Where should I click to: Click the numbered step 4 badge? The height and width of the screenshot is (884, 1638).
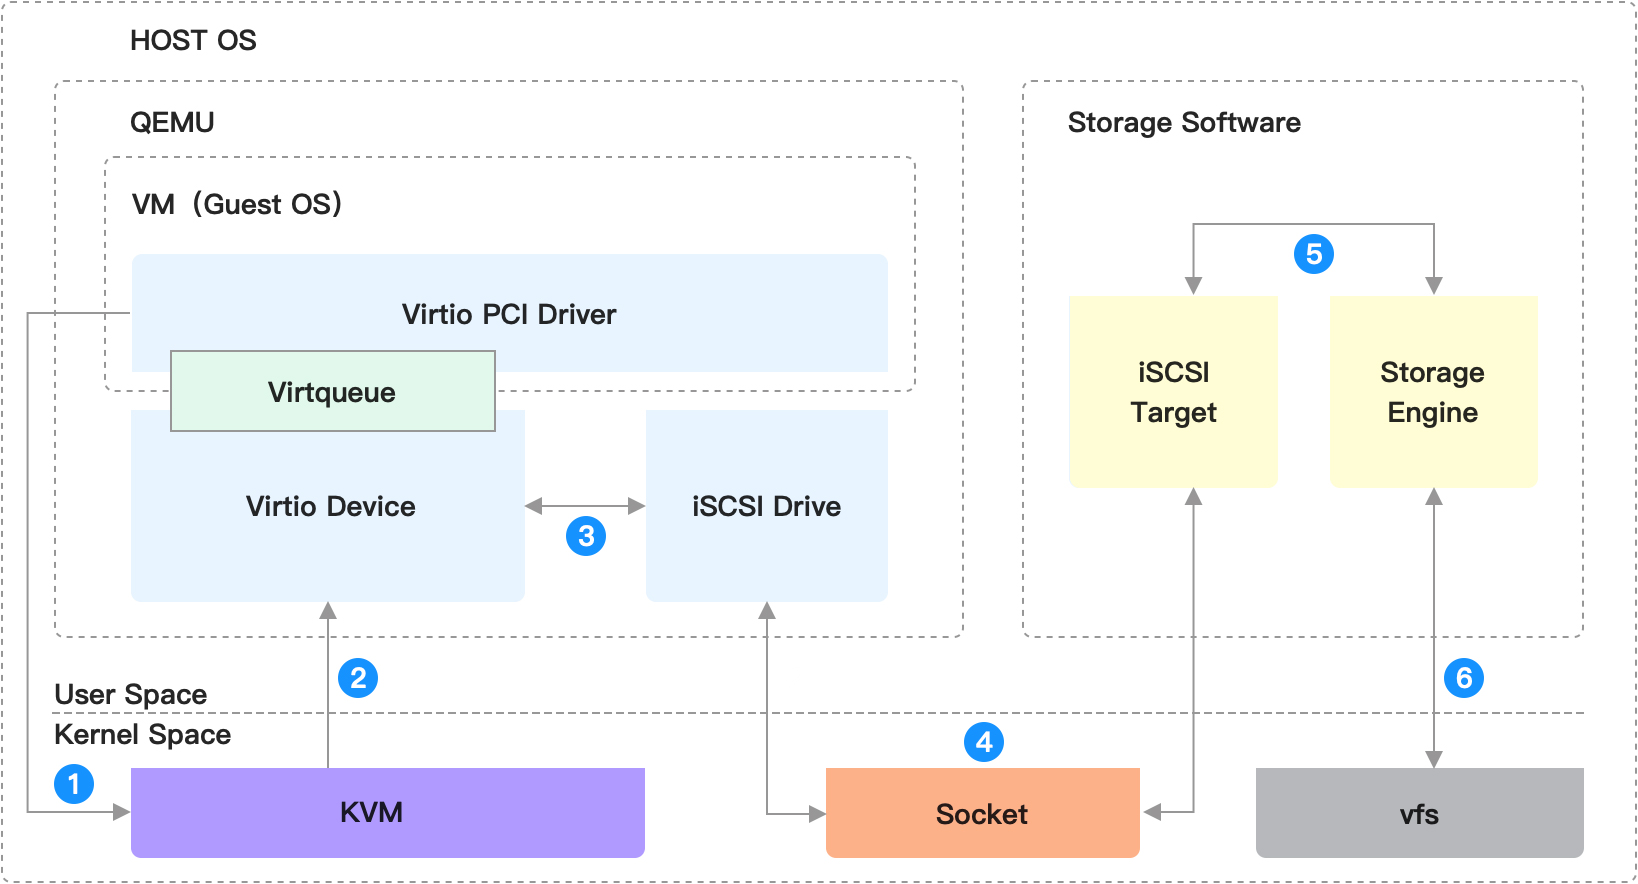click(x=984, y=742)
